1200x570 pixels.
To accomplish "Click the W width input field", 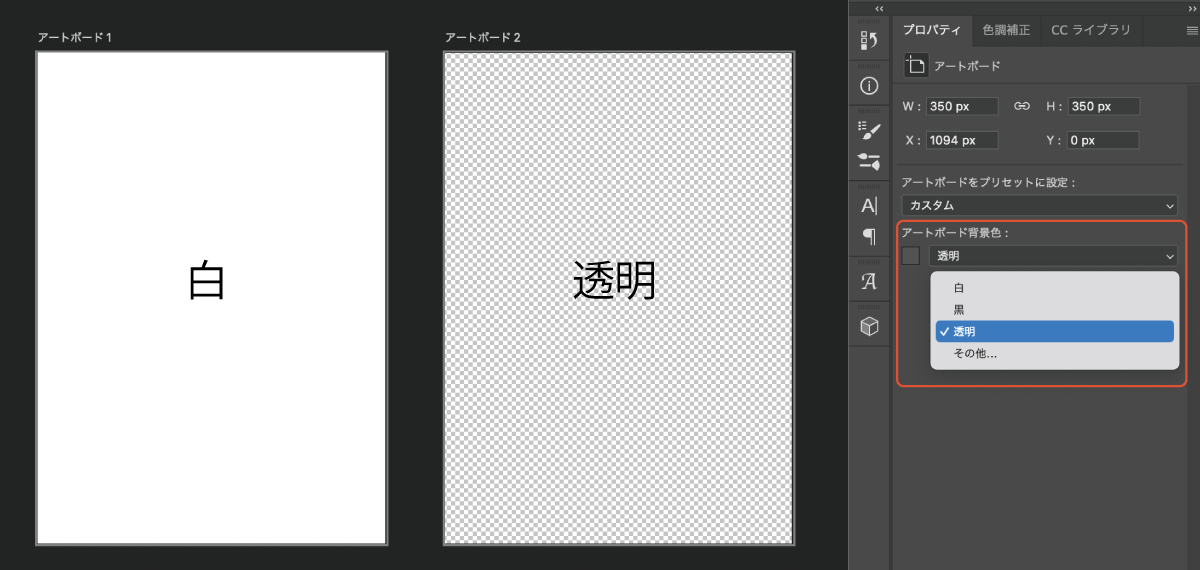I will [x=962, y=106].
